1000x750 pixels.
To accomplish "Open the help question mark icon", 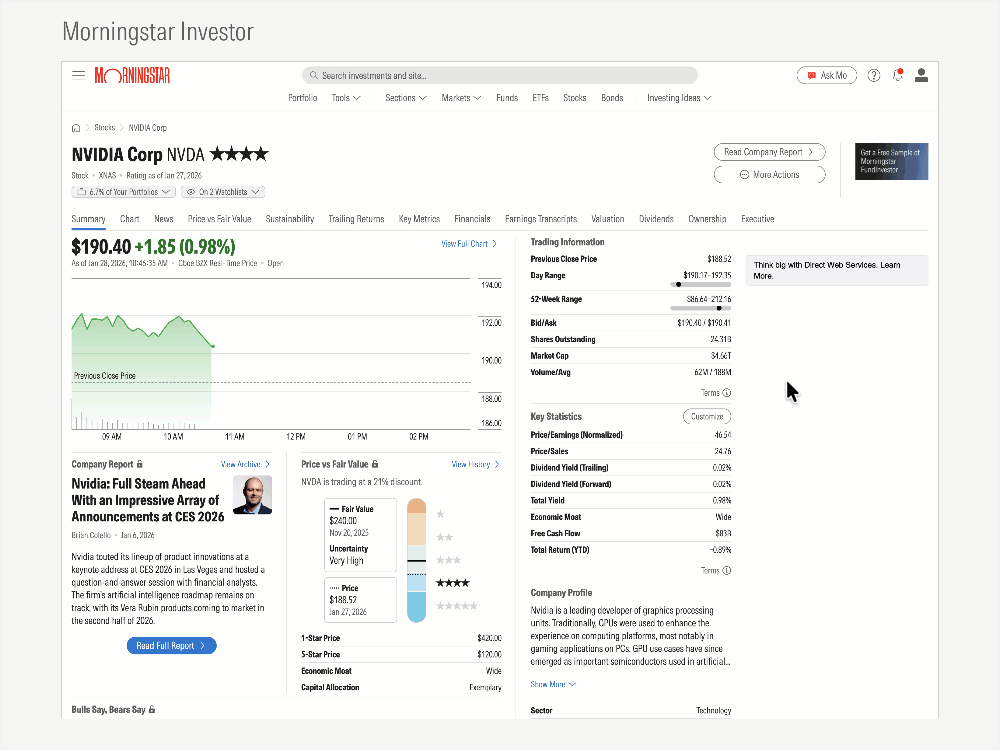I will (x=874, y=75).
